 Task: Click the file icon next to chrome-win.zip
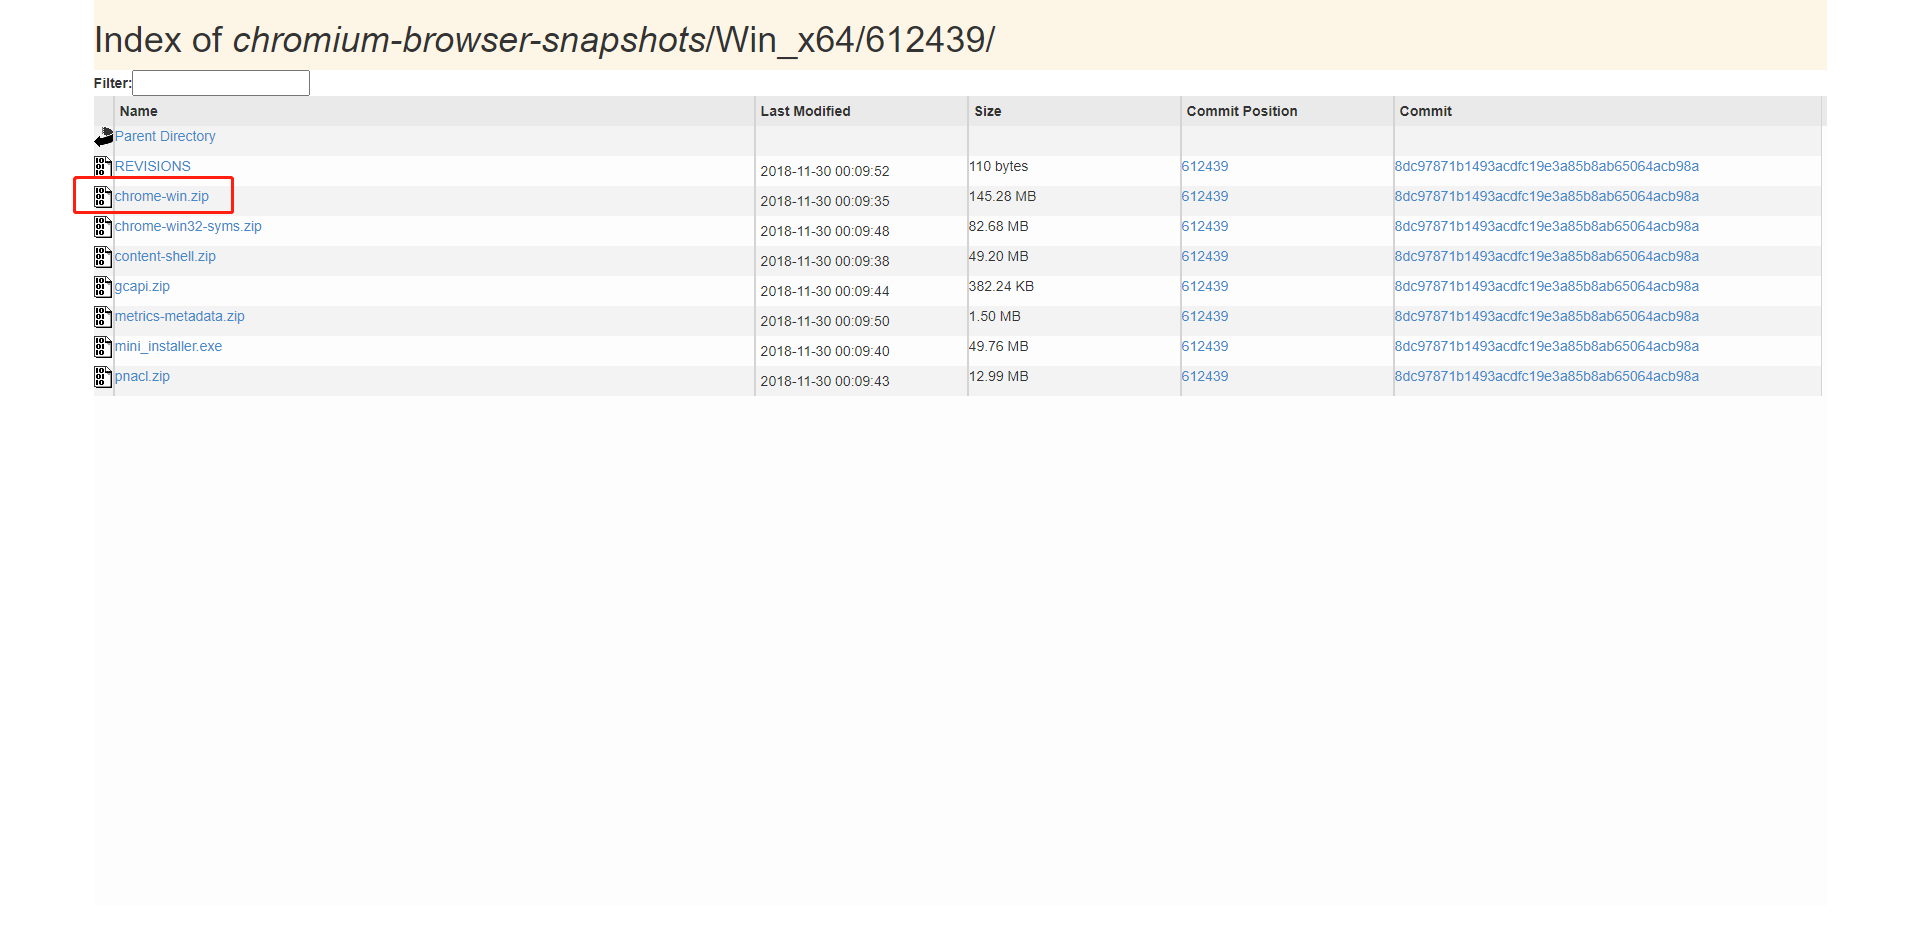[103, 197]
